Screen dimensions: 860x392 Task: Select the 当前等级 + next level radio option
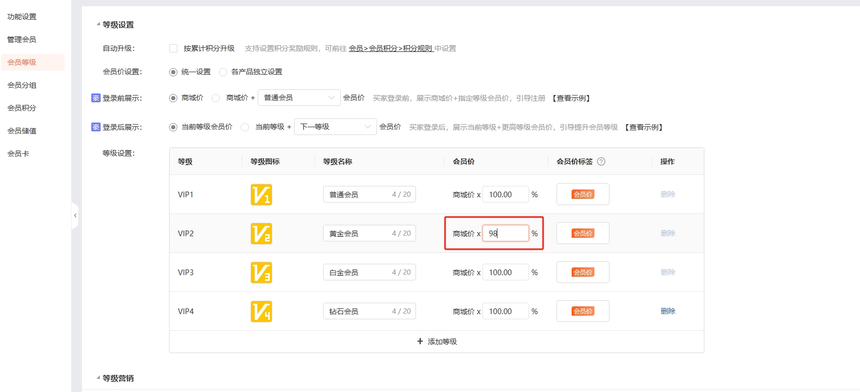click(245, 127)
